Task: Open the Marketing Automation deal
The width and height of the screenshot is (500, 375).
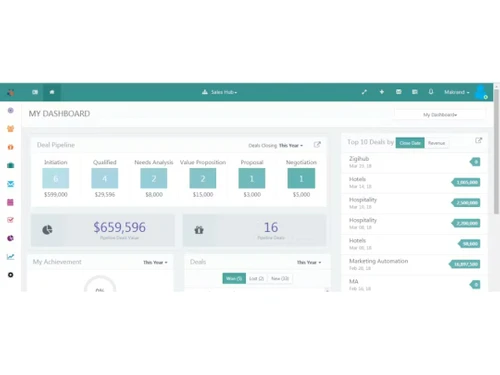Action: (x=414, y=264)
